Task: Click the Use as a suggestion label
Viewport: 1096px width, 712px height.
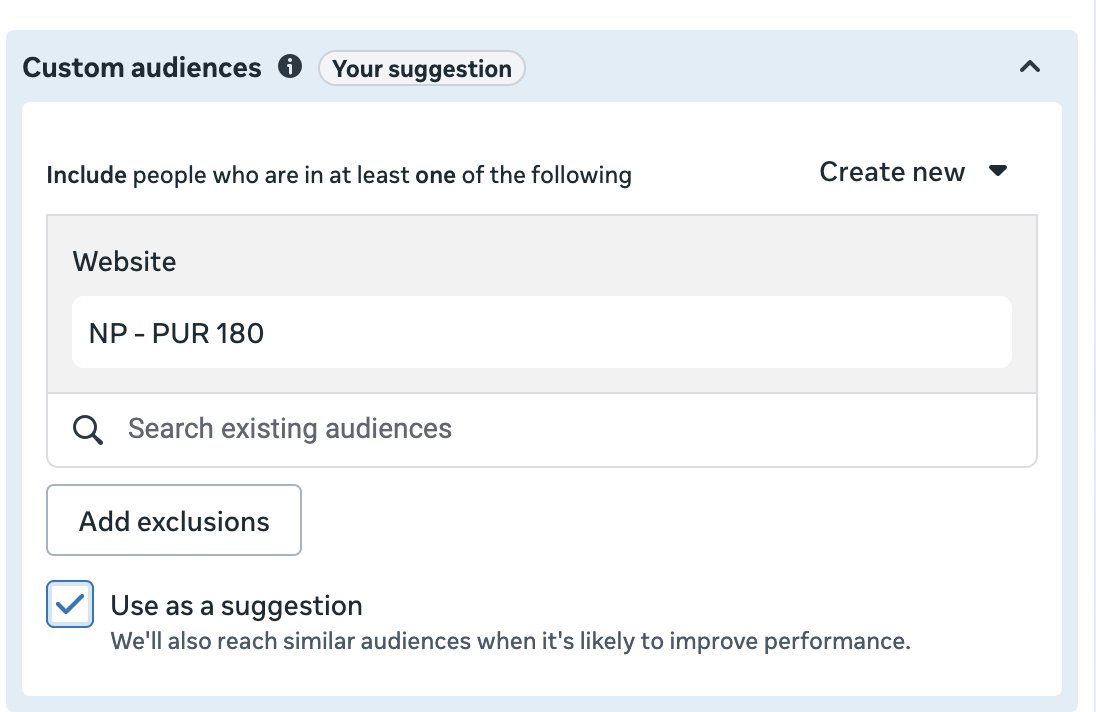Action: click(236, 605)
